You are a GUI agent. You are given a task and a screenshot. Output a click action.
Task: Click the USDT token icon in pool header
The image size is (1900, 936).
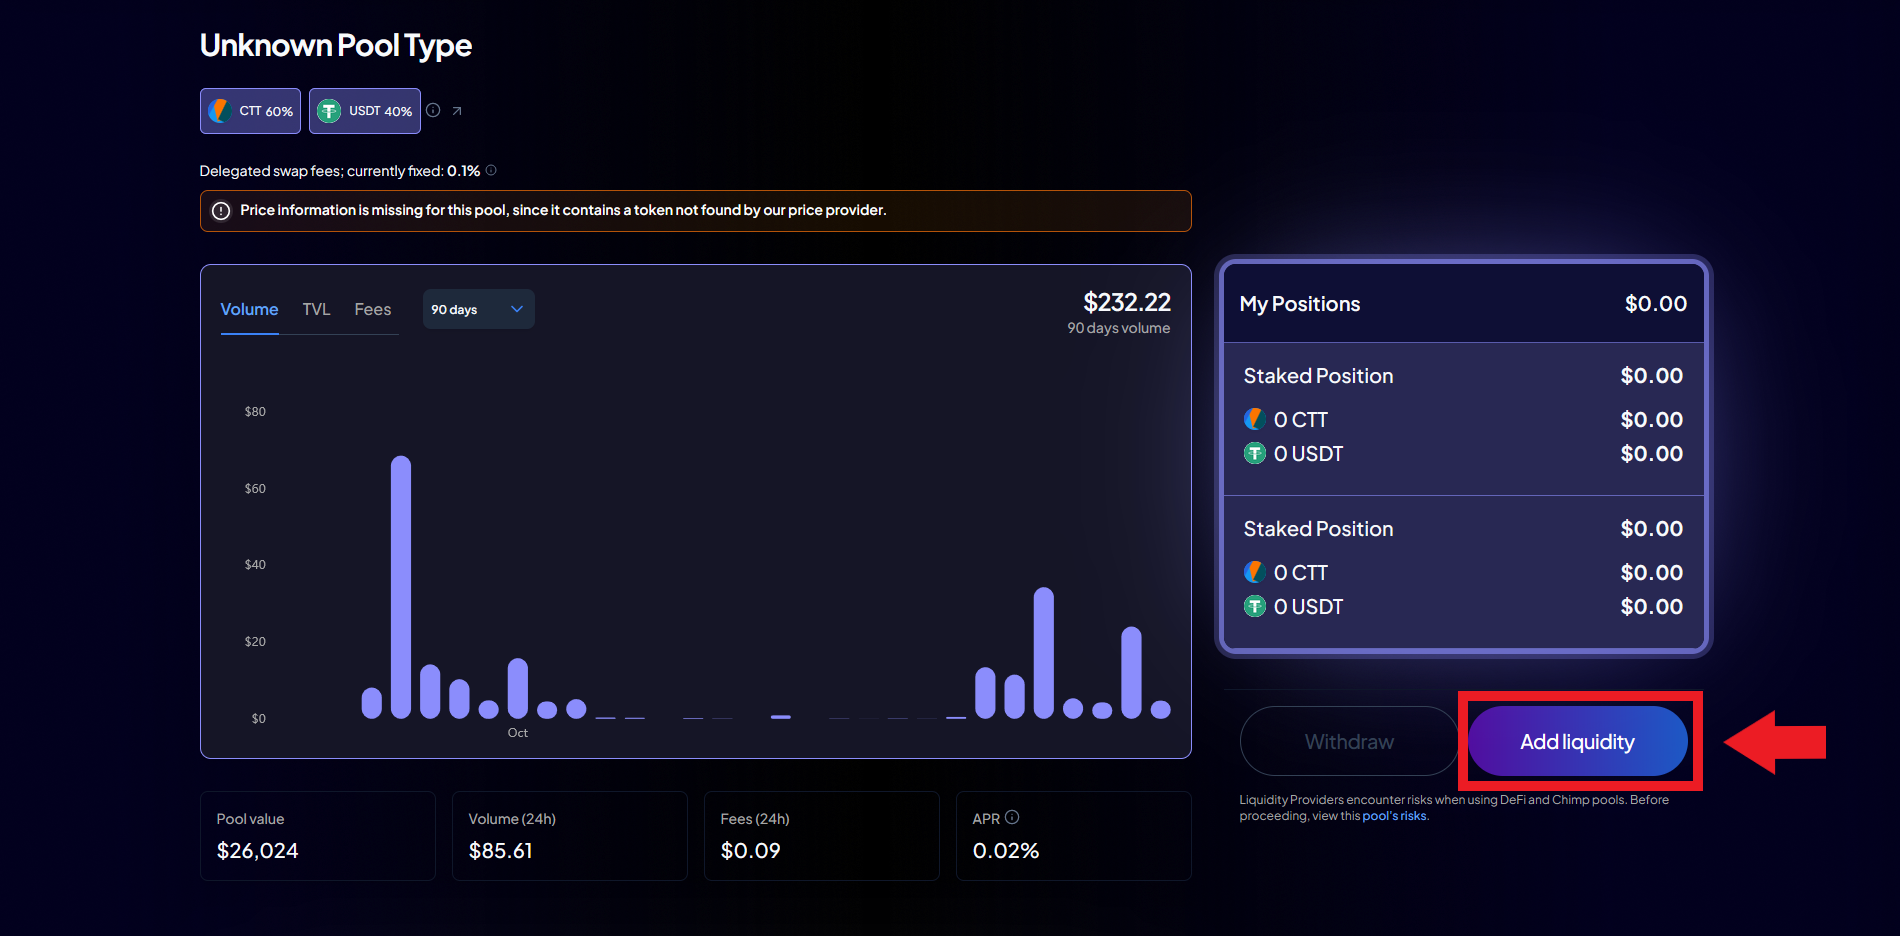(x=329, y=111)
